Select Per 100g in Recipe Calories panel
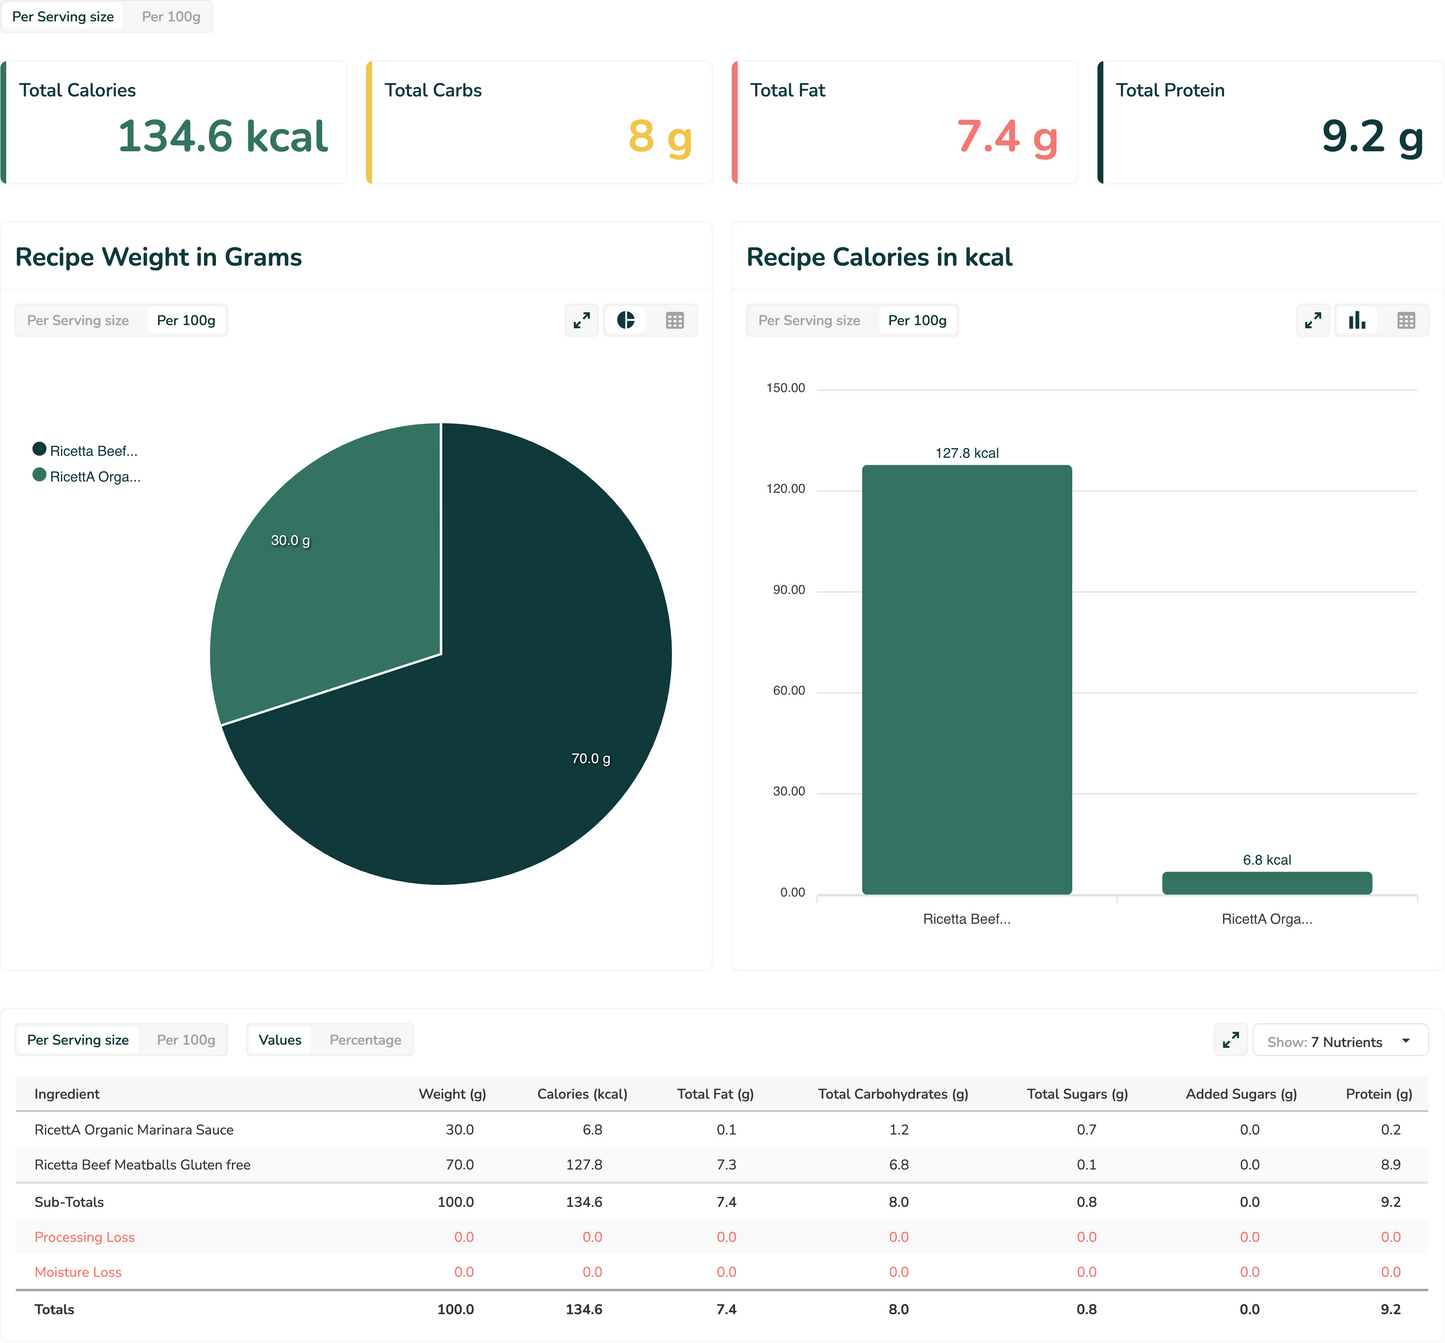1445x1343 pixels. pyautogui.click(x=917, y=320)
